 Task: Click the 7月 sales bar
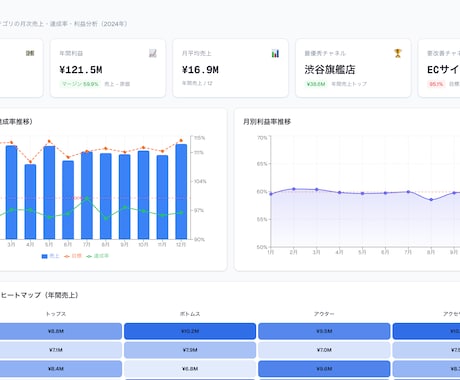(87, 196)
